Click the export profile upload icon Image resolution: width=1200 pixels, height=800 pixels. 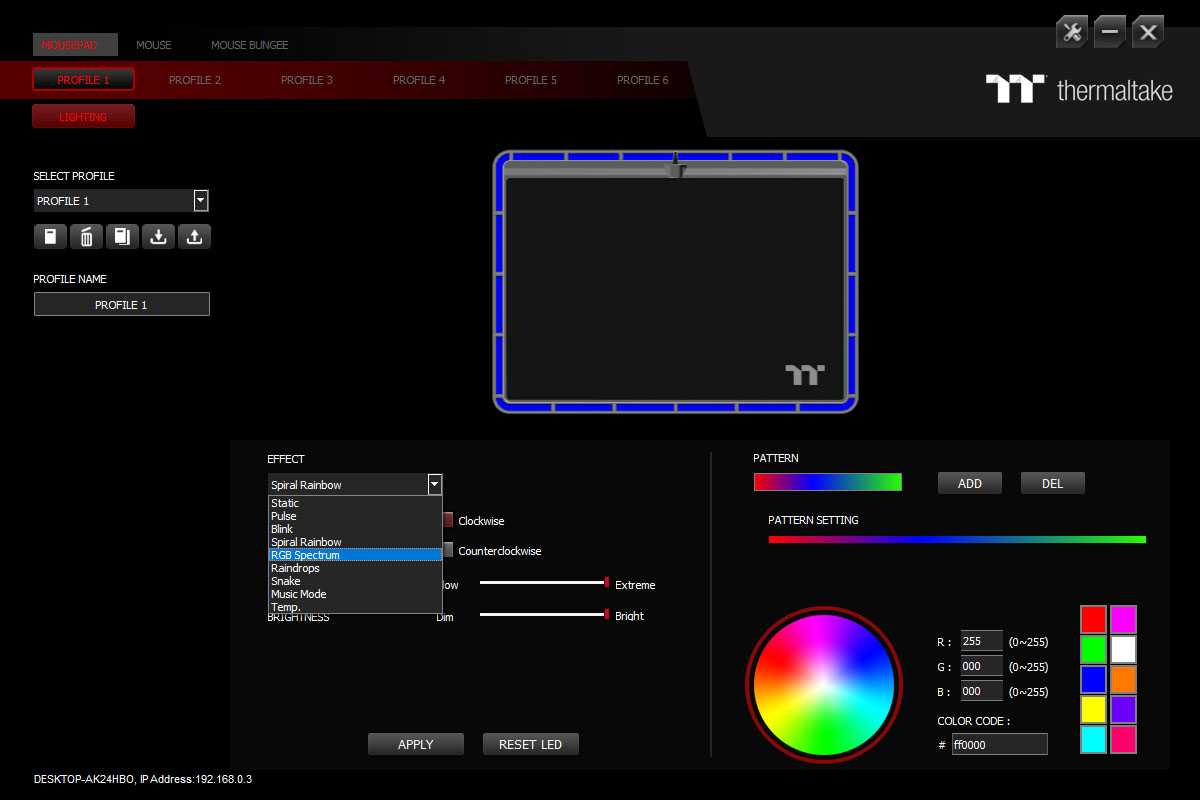pyautogui.click(x=194, y=237)
